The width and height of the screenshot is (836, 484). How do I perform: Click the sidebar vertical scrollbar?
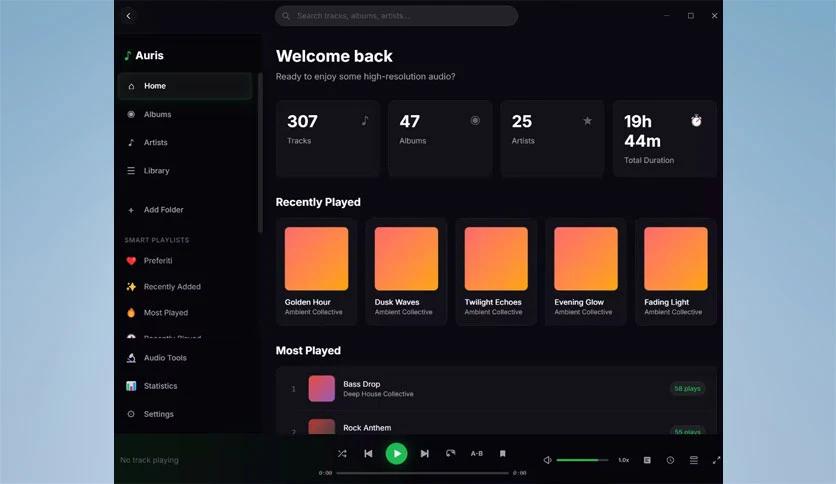[260, 152]
